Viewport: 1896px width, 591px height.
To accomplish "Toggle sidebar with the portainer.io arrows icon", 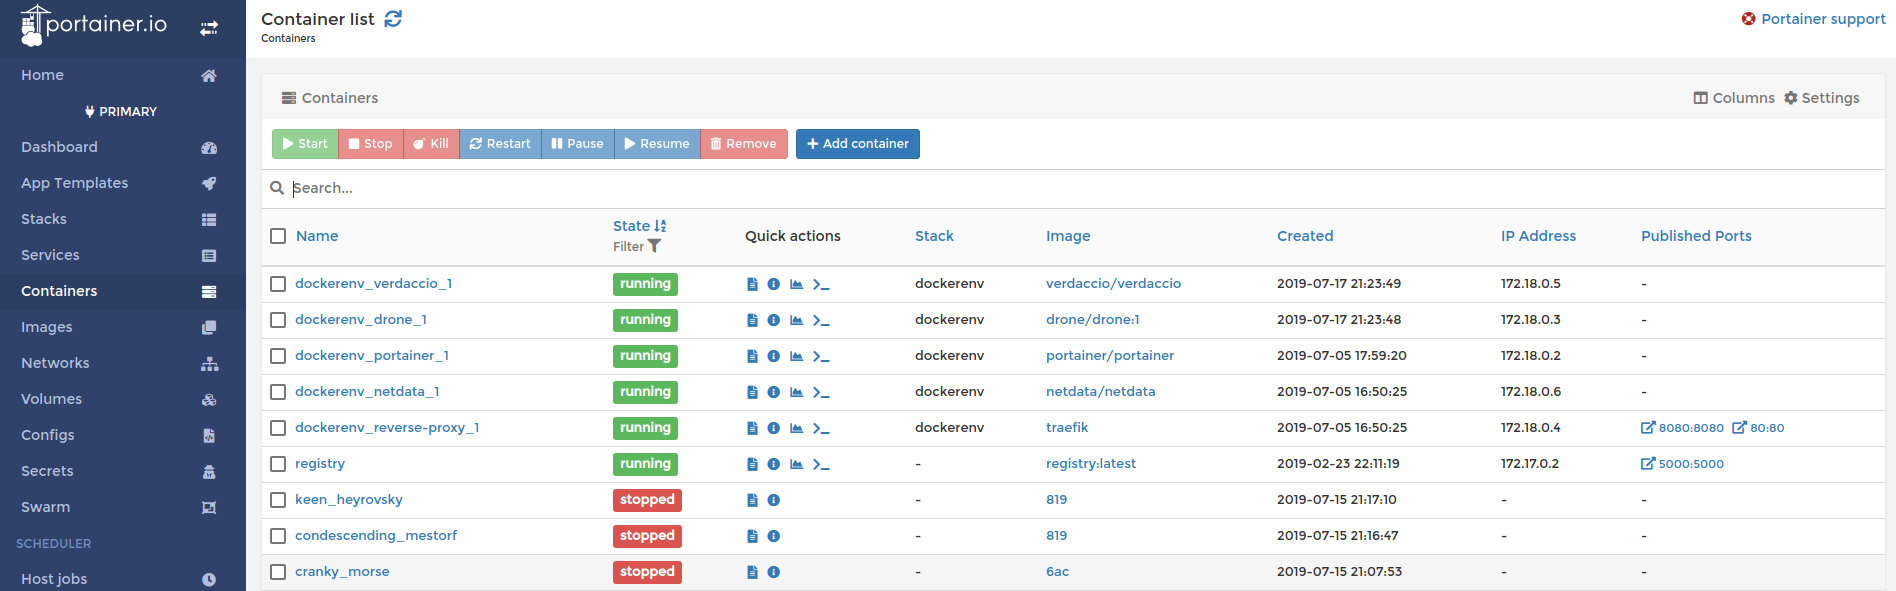I will coord(208,28).
